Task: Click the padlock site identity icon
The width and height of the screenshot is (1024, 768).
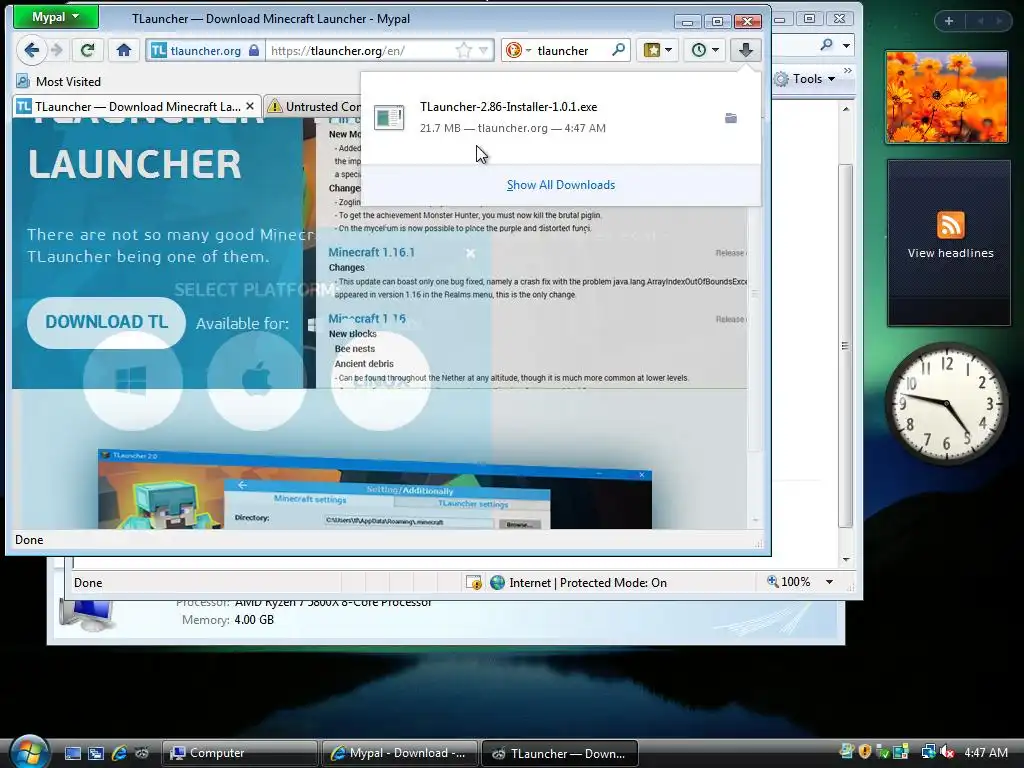Action: [254, 50]
